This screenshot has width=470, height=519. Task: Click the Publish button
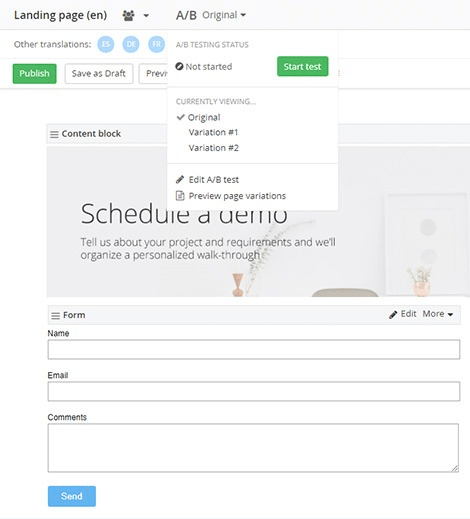click(34, 73)
